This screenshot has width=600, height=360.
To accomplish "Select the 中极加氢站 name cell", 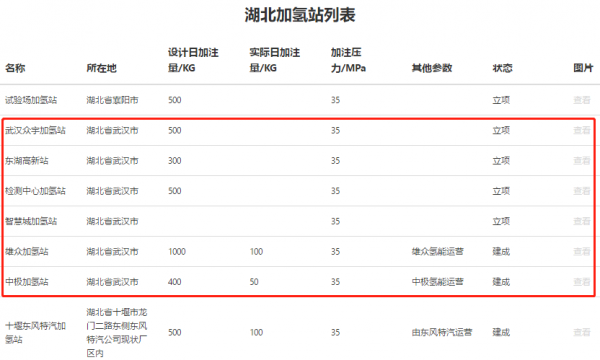I will (27, 282).
